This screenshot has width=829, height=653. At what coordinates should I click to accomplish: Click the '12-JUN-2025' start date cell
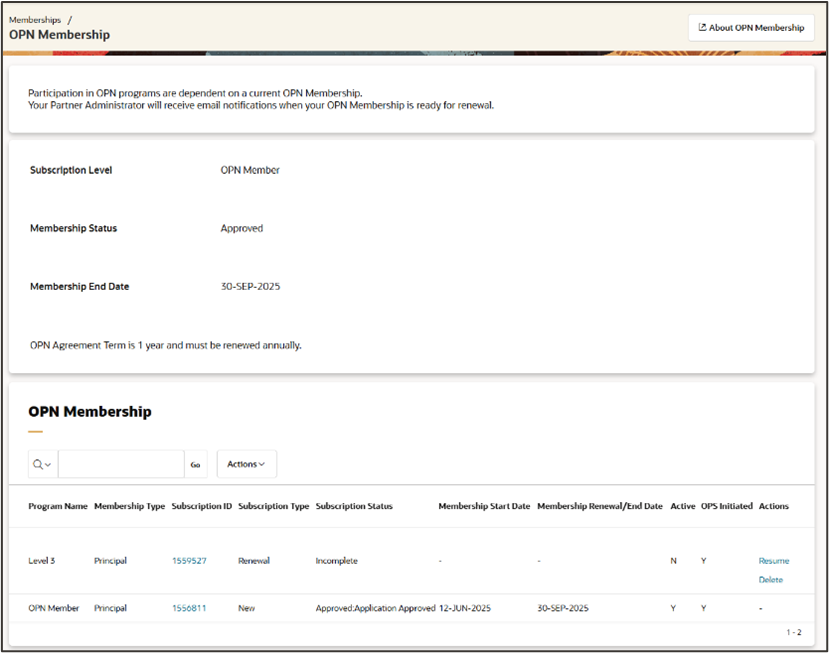tap(465, 608)
